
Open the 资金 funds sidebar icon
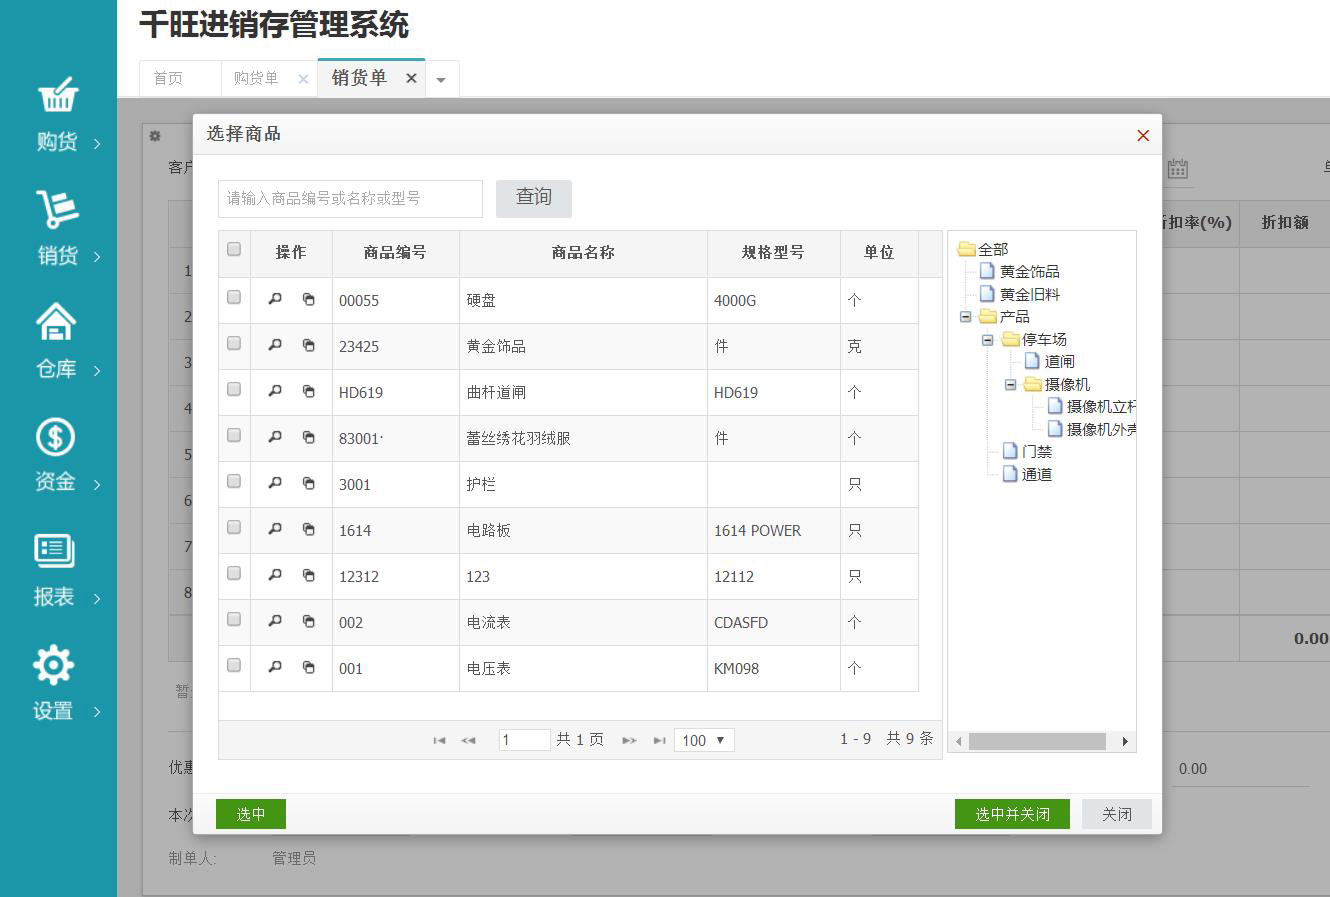pyautogui.click(x=56, y=437)
